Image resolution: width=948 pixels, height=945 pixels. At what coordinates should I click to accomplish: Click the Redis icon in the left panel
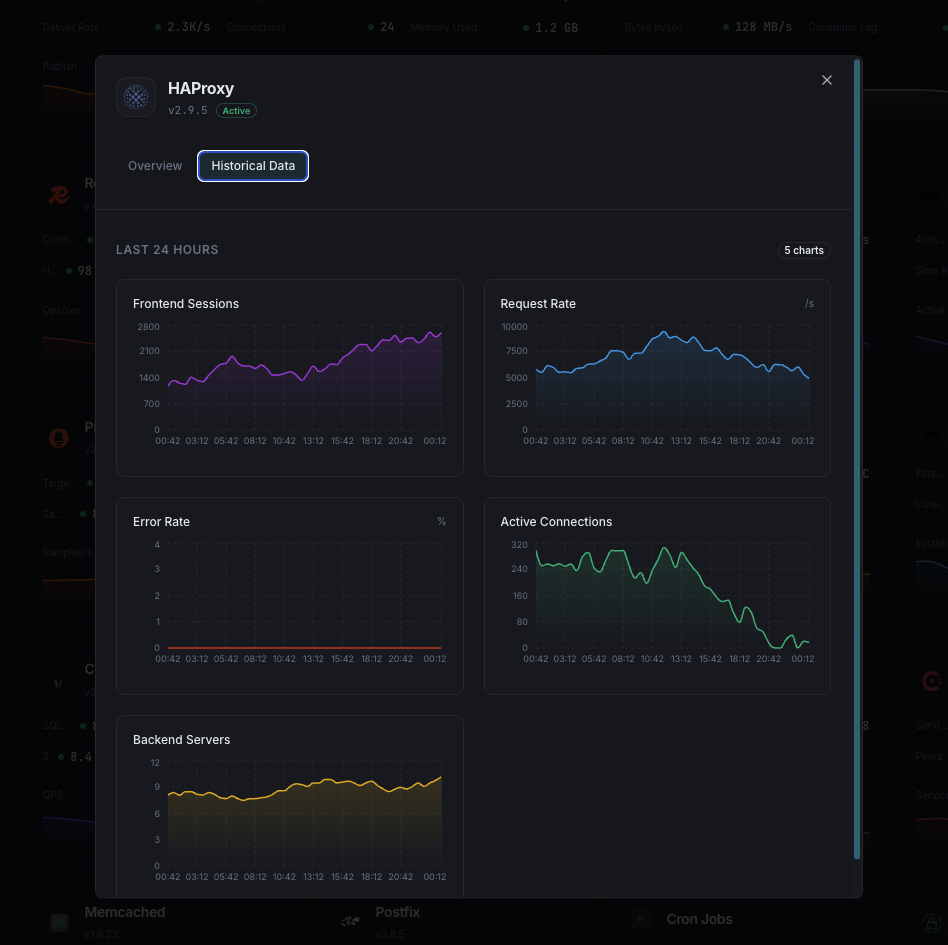coord(59,195)
